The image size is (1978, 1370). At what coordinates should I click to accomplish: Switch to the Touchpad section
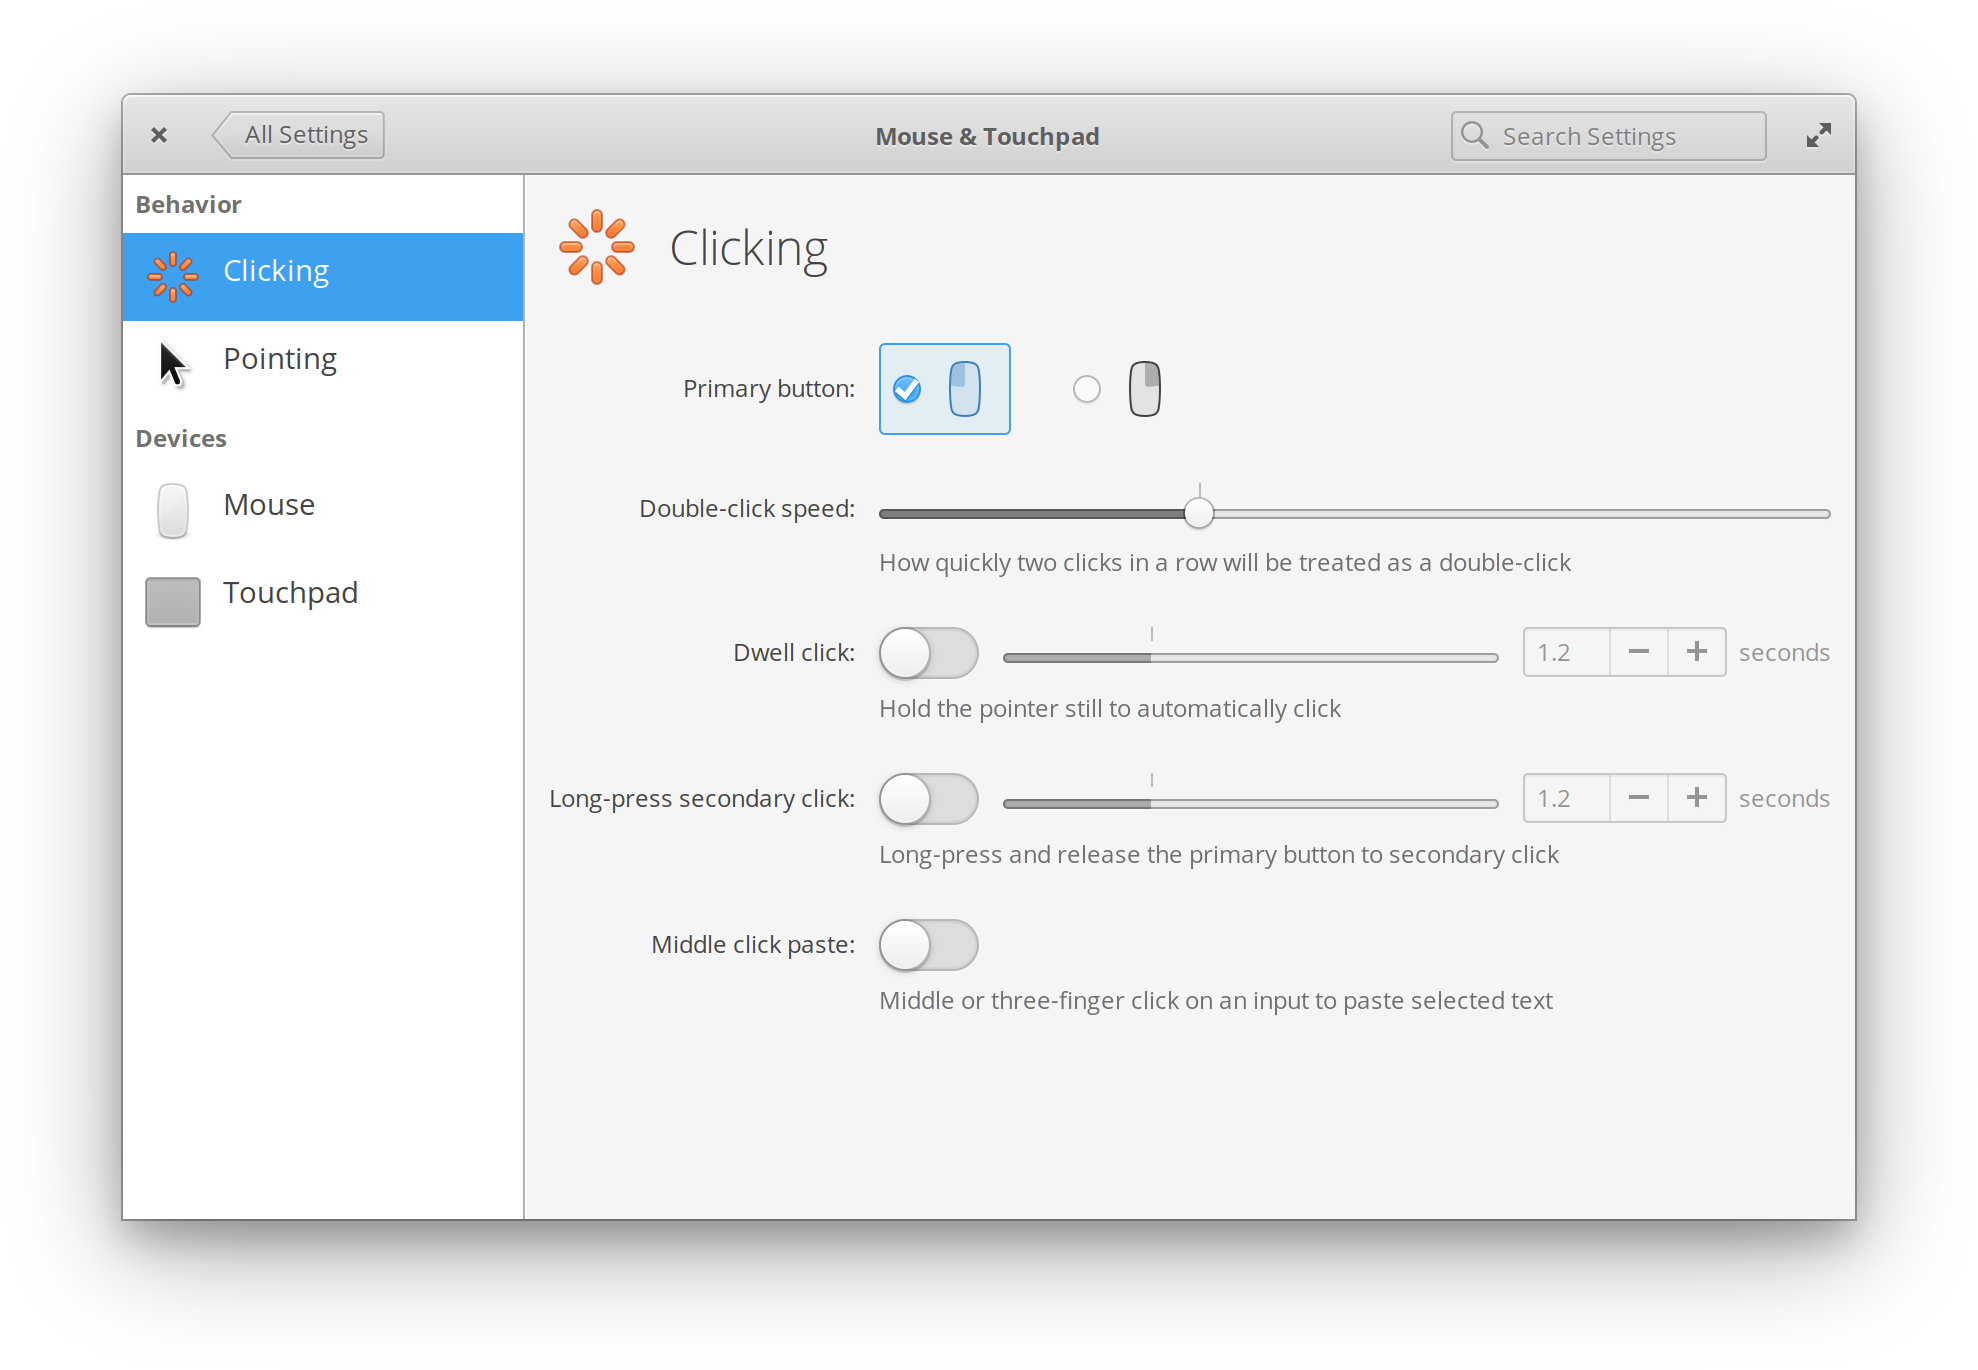coord(290,593)
